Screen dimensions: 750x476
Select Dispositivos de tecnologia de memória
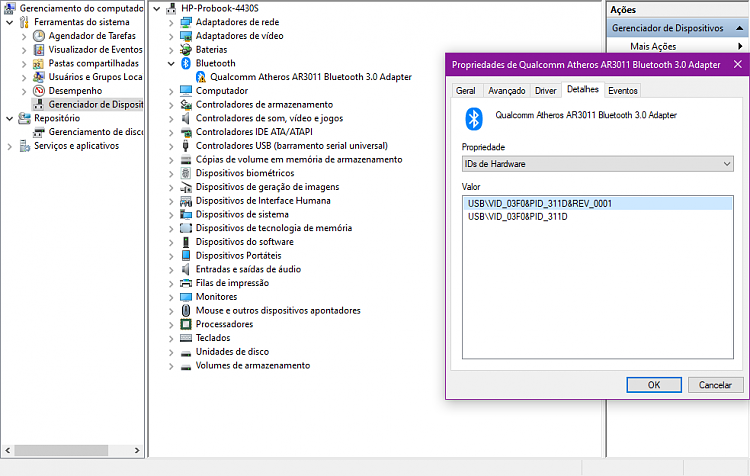pyautogui.click(x=274, y=228)
